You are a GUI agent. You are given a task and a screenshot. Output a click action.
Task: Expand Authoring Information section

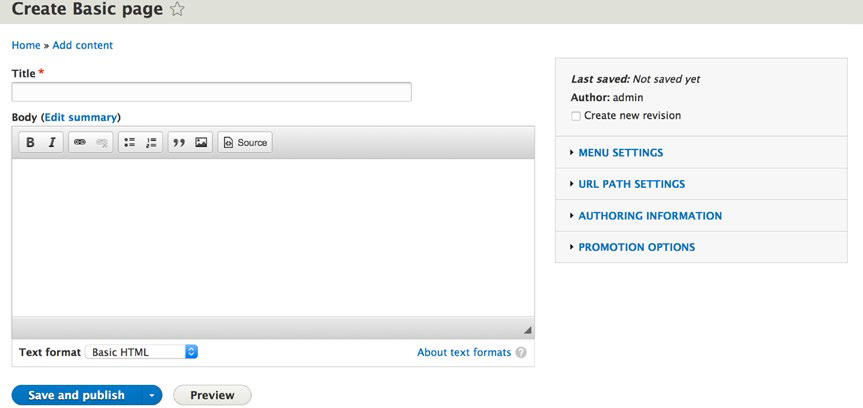pyautogui.click(x=650, y=216)
